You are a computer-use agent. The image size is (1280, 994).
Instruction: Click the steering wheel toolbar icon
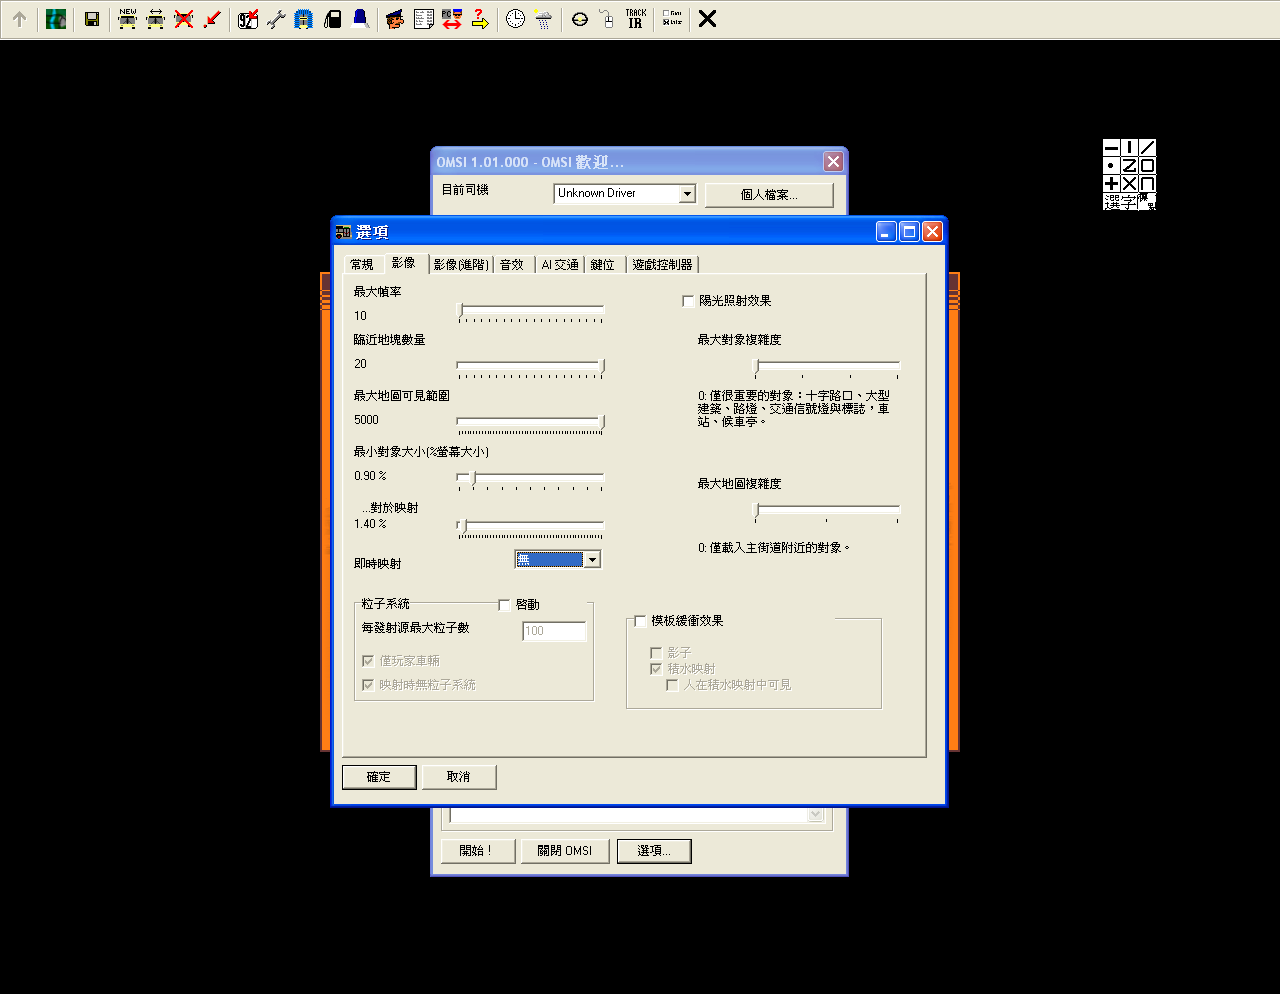coord(580,19)
